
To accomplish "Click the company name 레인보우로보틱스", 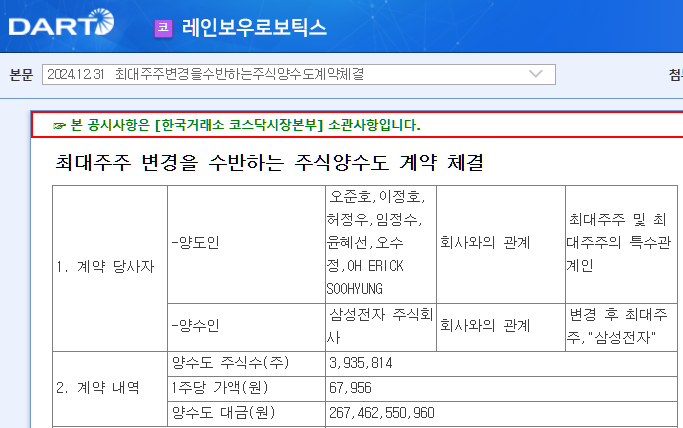I will coord(254,28).
